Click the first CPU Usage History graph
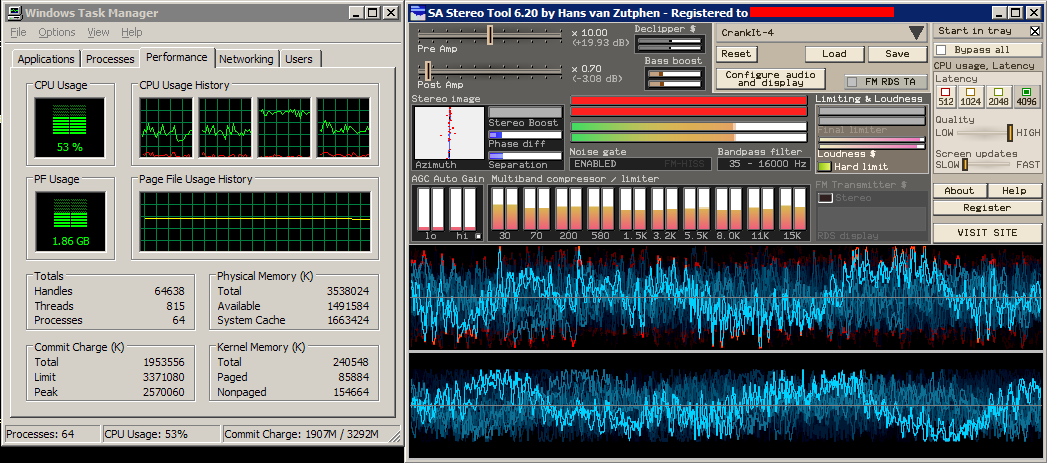The image size is (1047, 463). tap(166, 128)
